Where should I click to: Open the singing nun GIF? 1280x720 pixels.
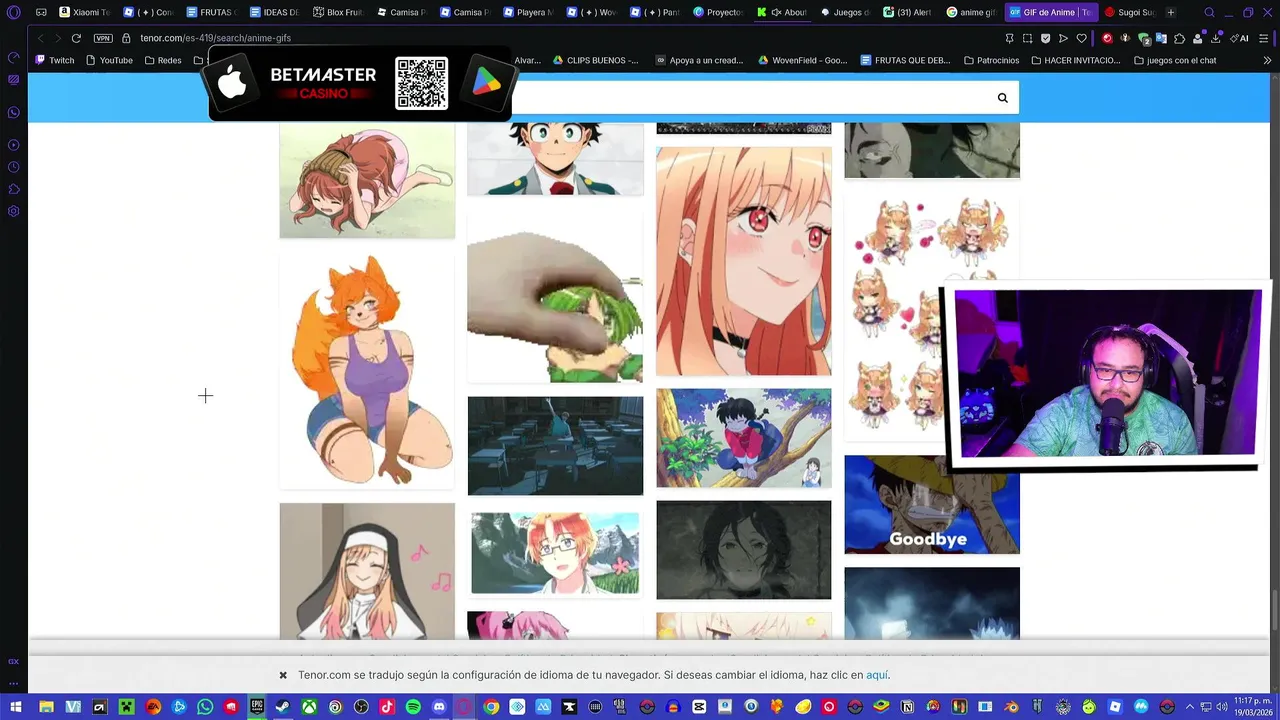367,571
